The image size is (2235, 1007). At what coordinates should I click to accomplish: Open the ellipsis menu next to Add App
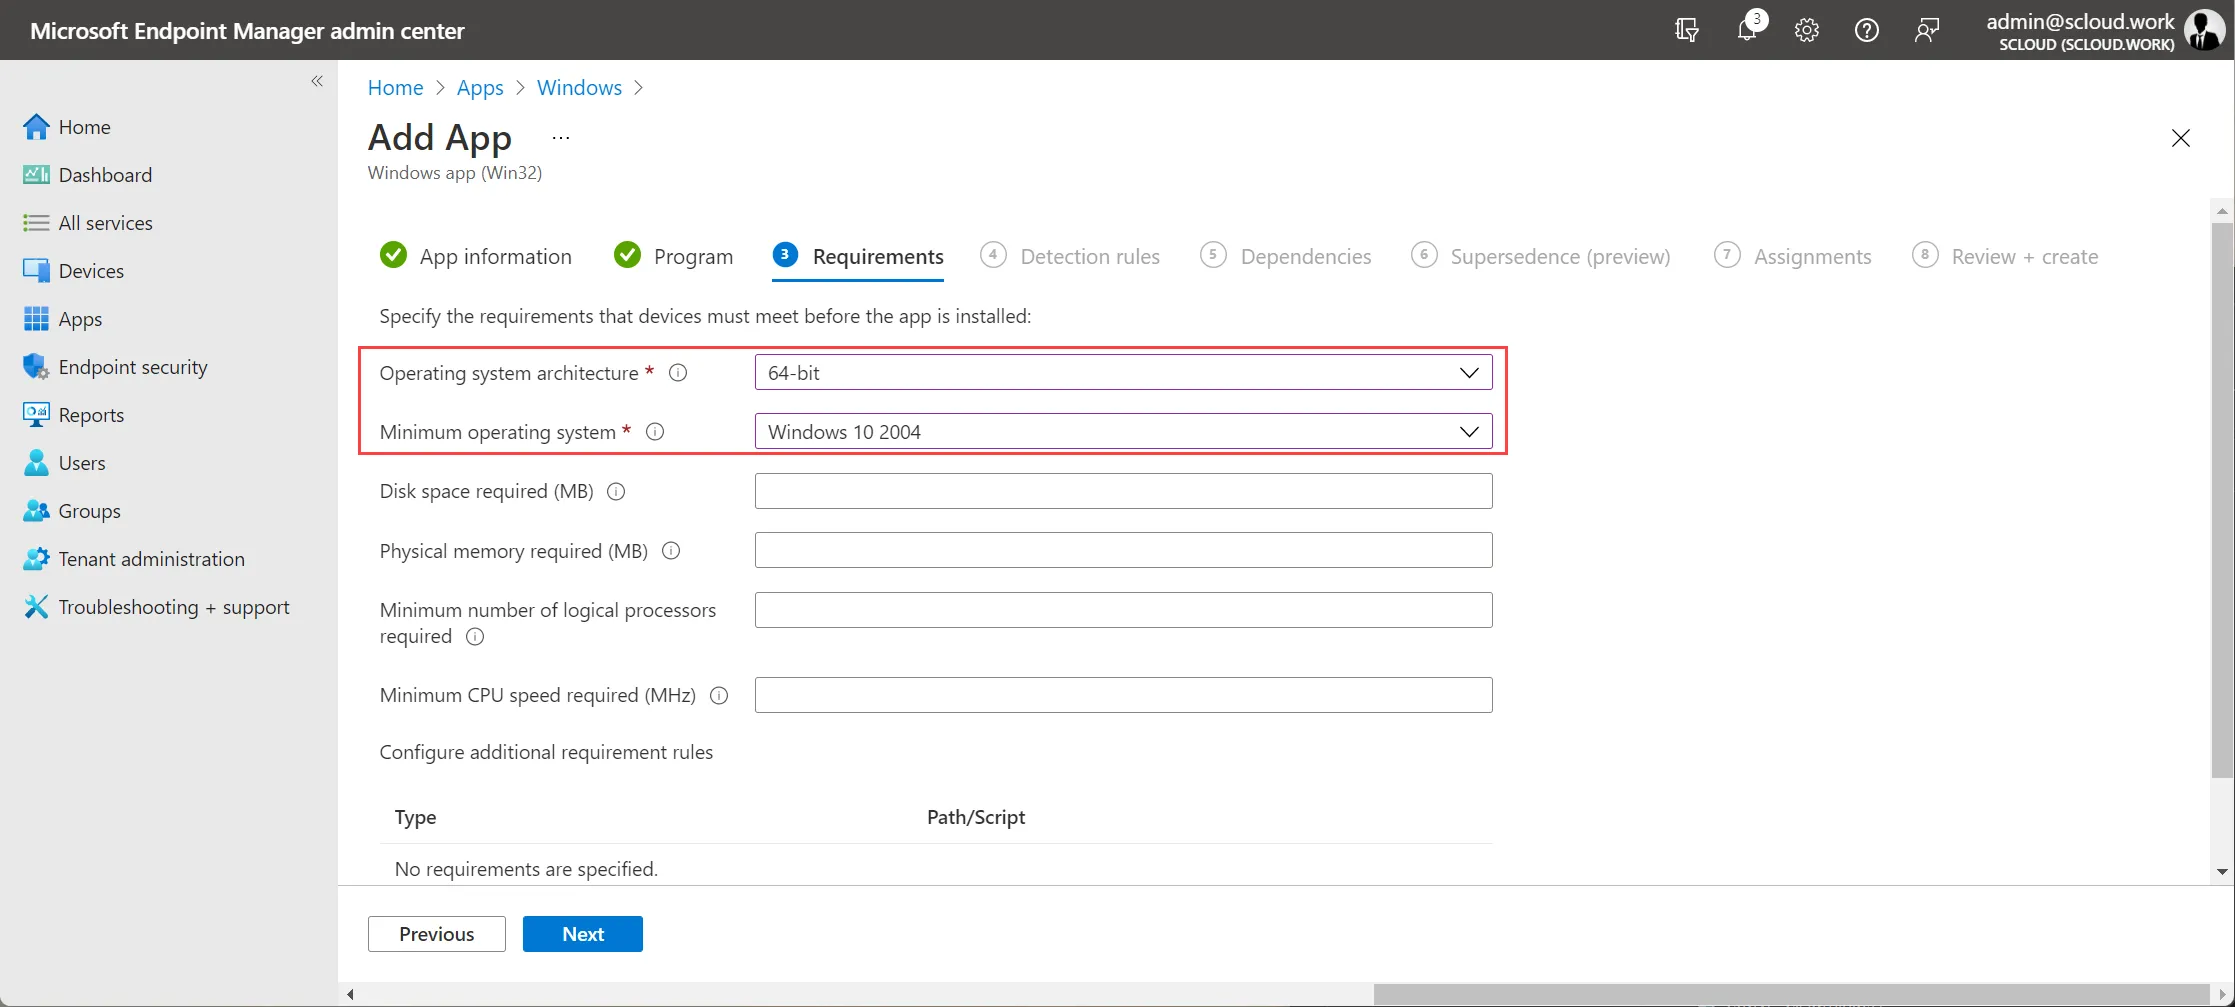click(x=561, y=138)
